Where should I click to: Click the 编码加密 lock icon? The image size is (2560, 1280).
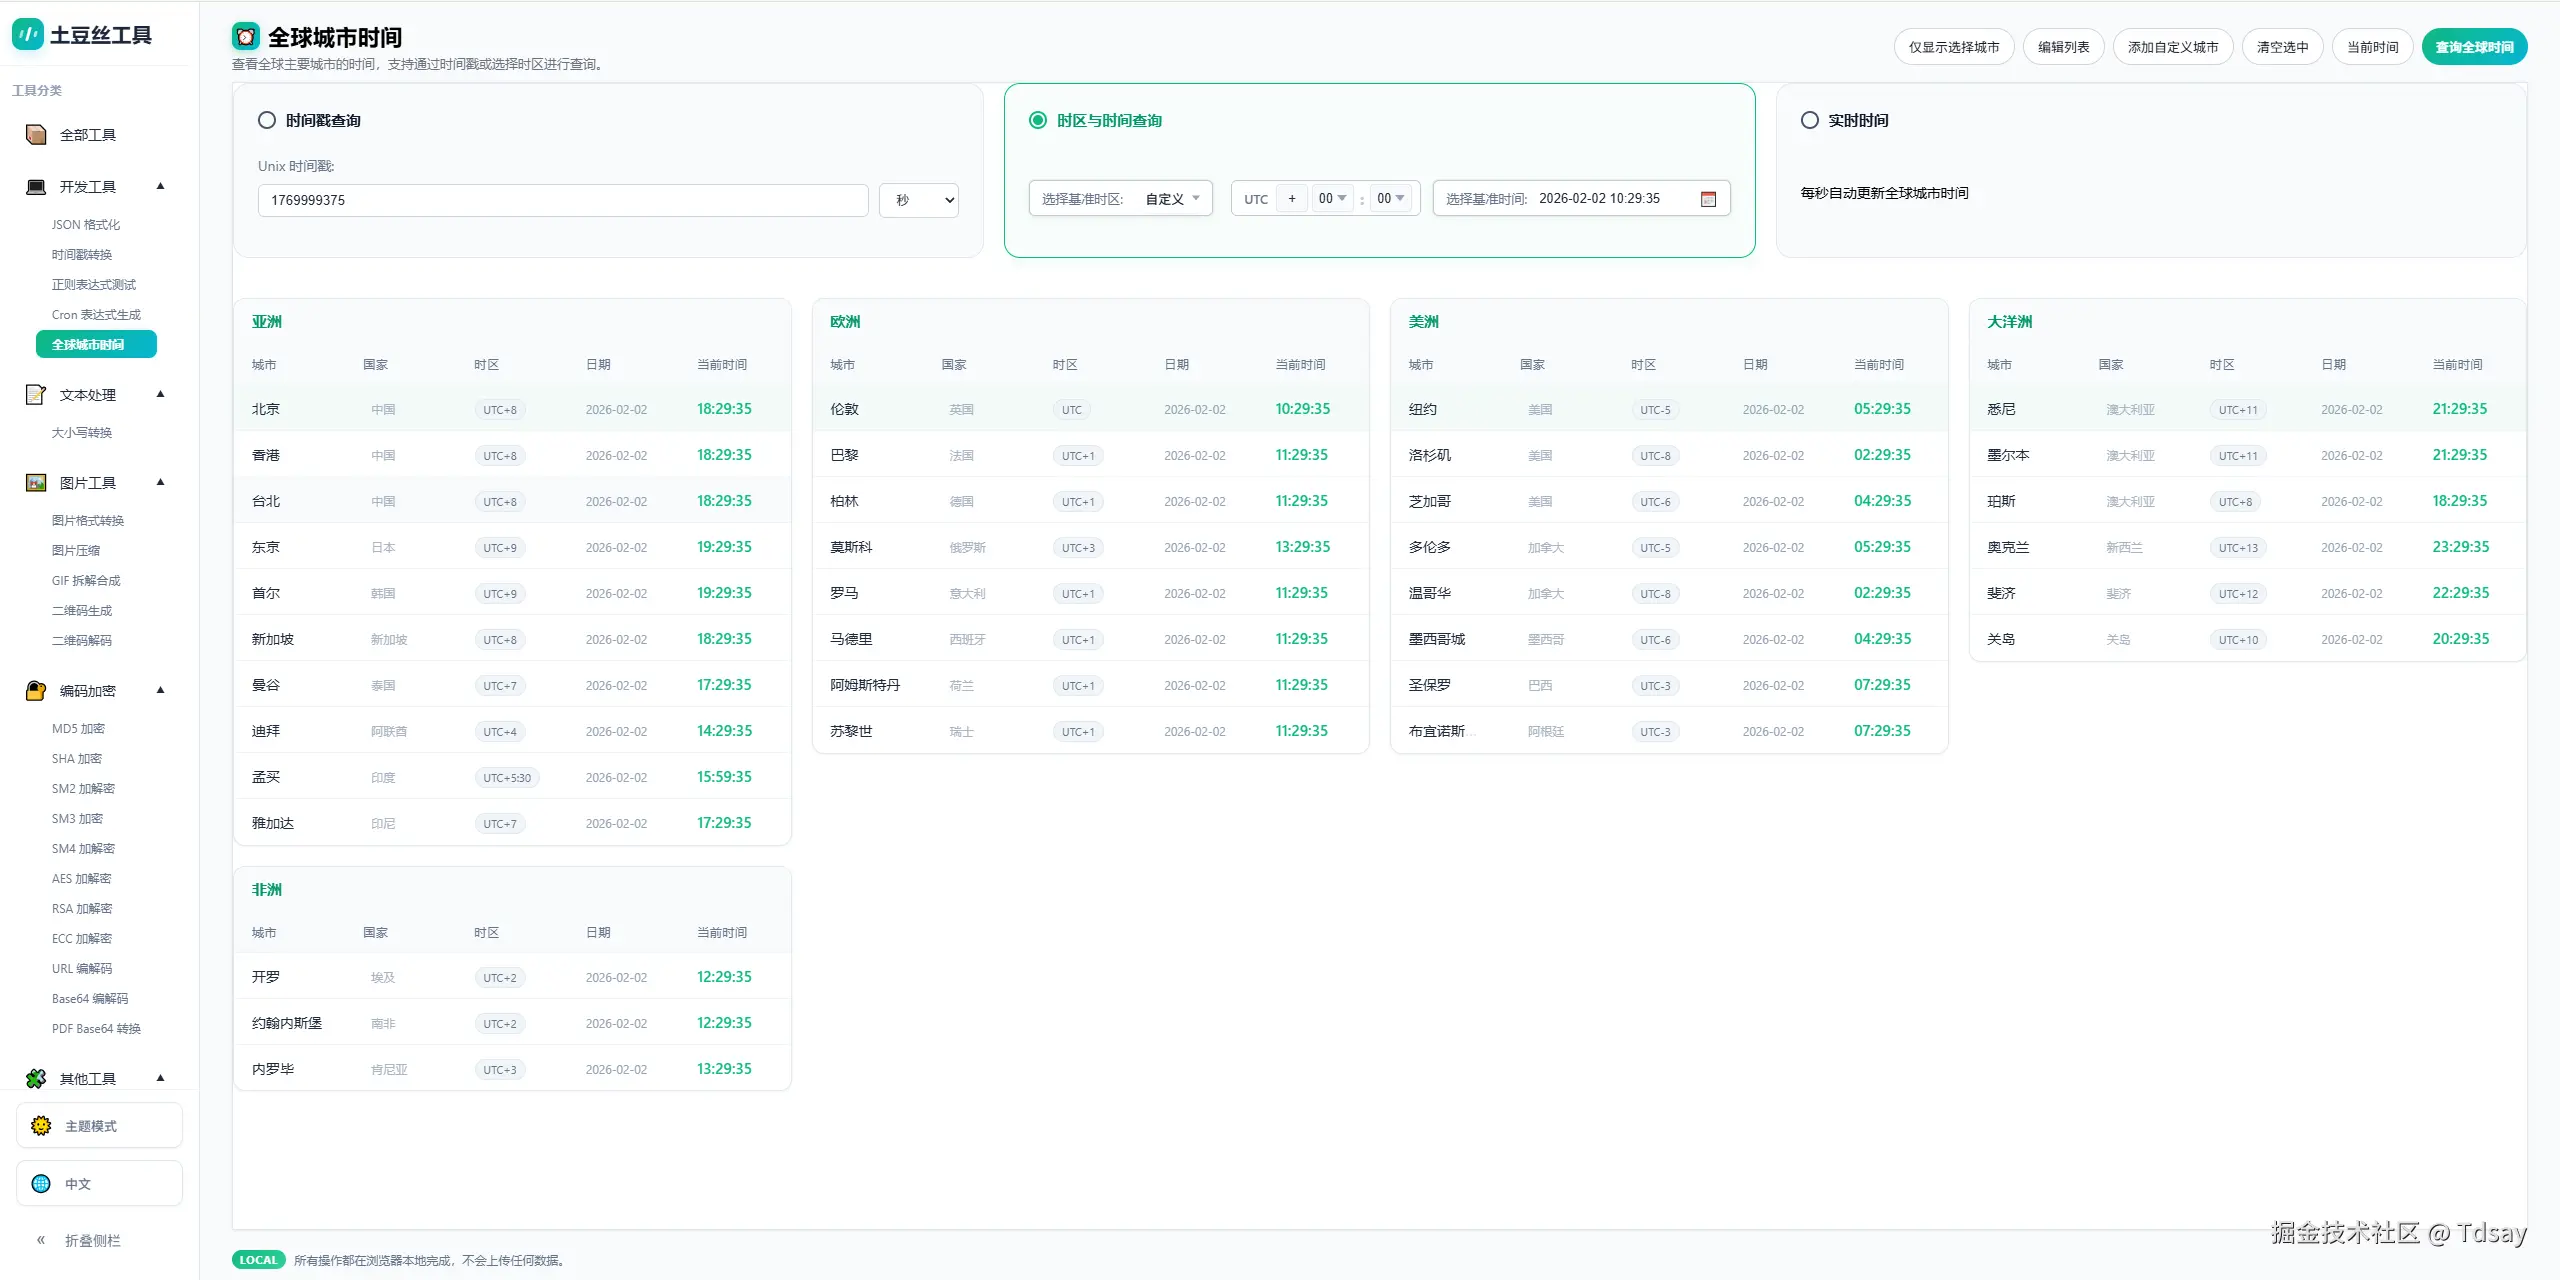pyautogui.click(x=36, y=691)
